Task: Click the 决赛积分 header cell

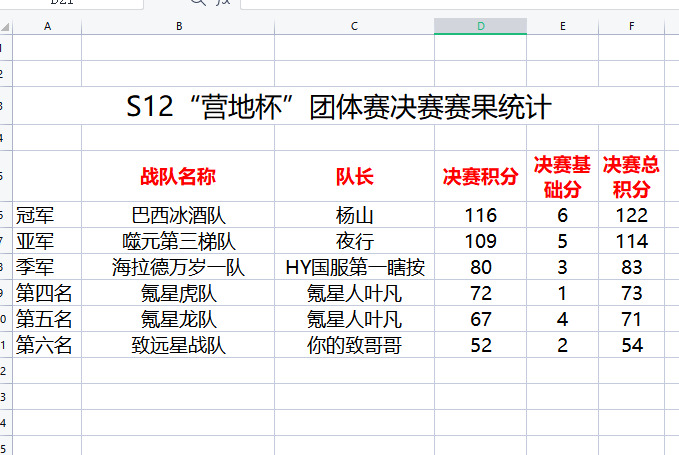Action: pos(480,177)
